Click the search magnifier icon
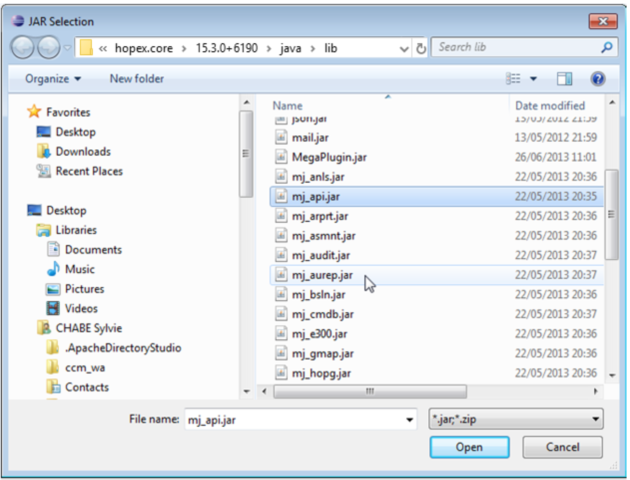The width and height of the screenshot is (630, 480). click(607, 47)
